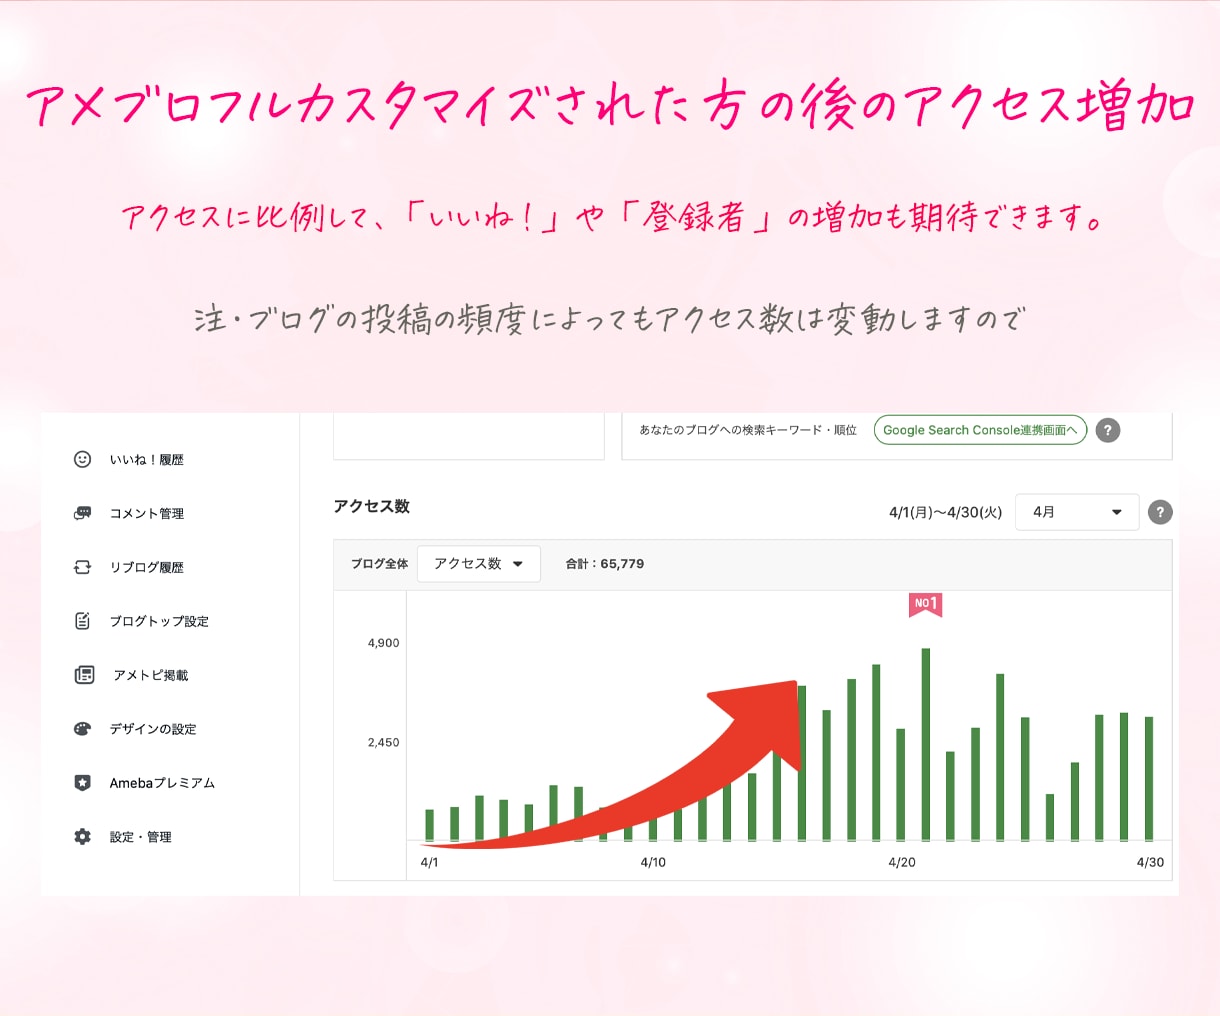
Task: Click help icon beside Google Search Console button
Action: tap(1108, 430)
